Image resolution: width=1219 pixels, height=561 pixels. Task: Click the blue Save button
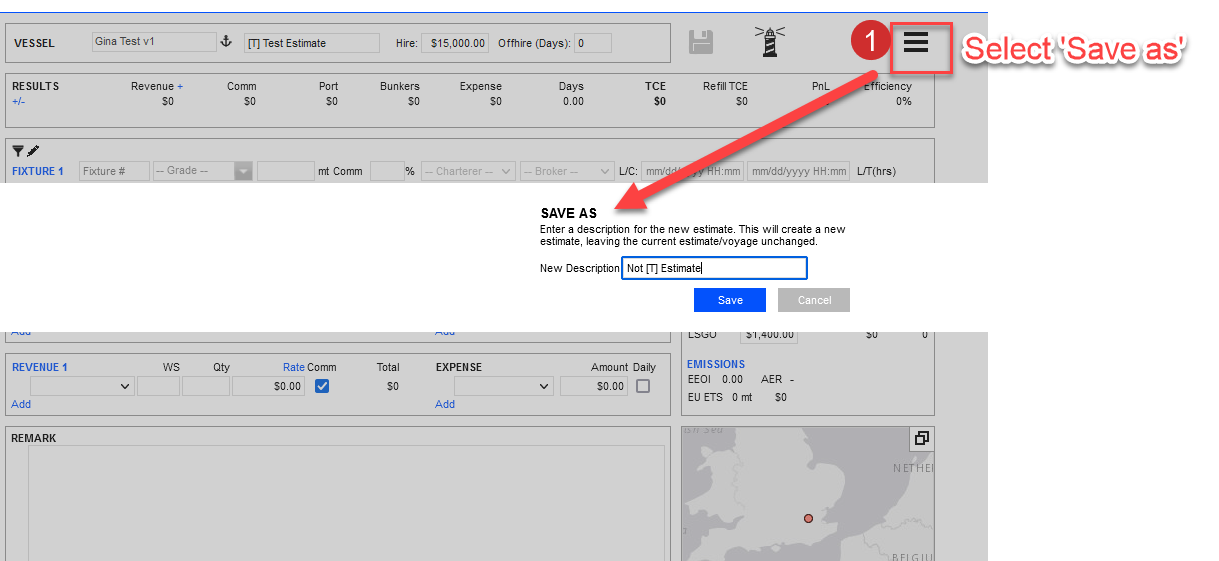[730, 300]
